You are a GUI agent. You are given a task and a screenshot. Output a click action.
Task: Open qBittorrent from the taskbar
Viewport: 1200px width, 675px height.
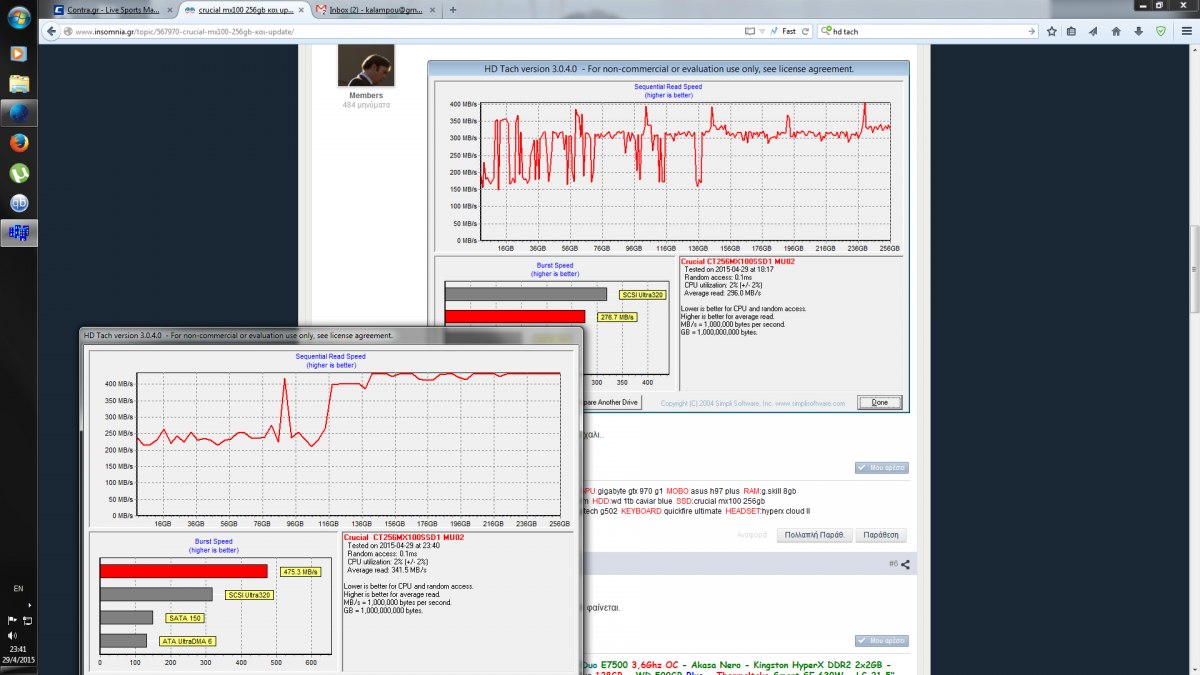tap(19, 203)
